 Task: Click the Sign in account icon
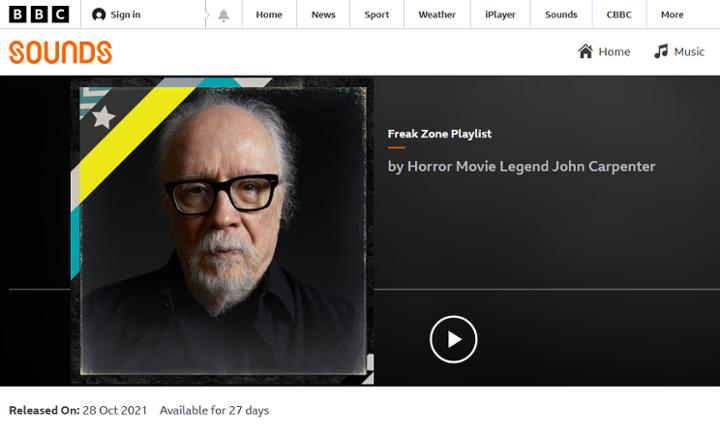tap(98, 15)
